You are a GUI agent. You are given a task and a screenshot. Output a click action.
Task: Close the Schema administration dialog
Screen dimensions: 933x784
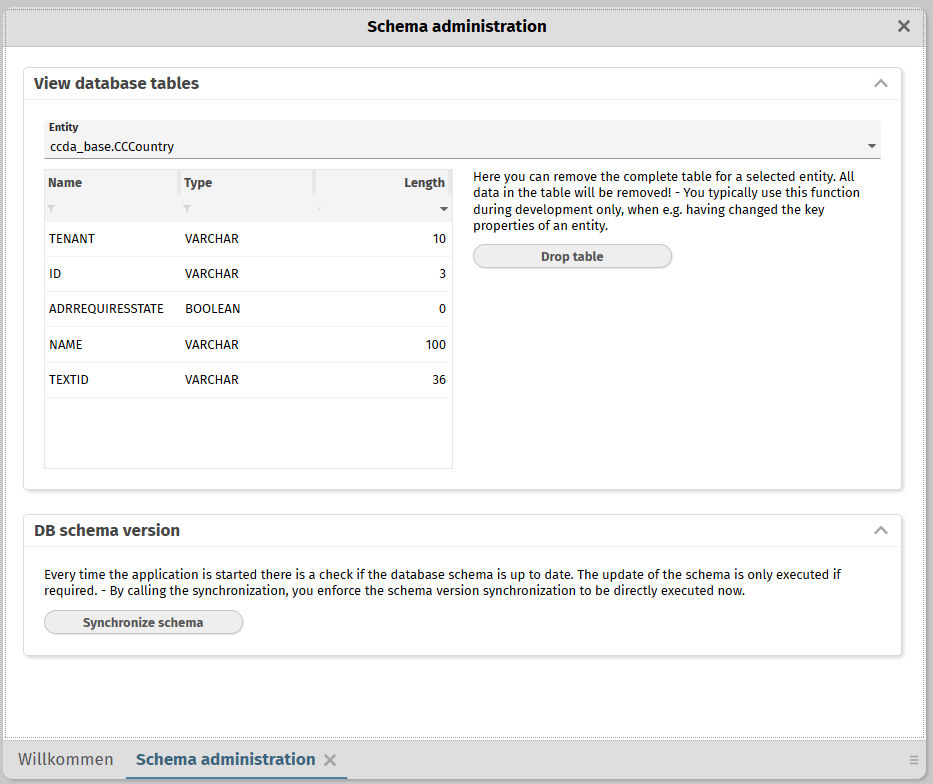[x=904, y=27]
